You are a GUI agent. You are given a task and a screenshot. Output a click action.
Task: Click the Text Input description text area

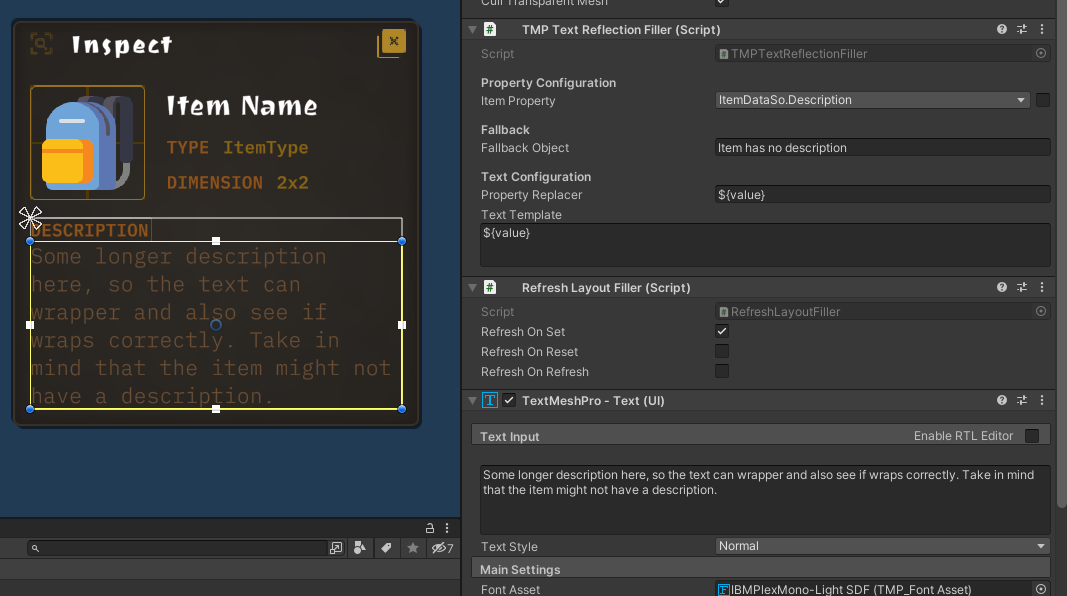click(765, 499)
